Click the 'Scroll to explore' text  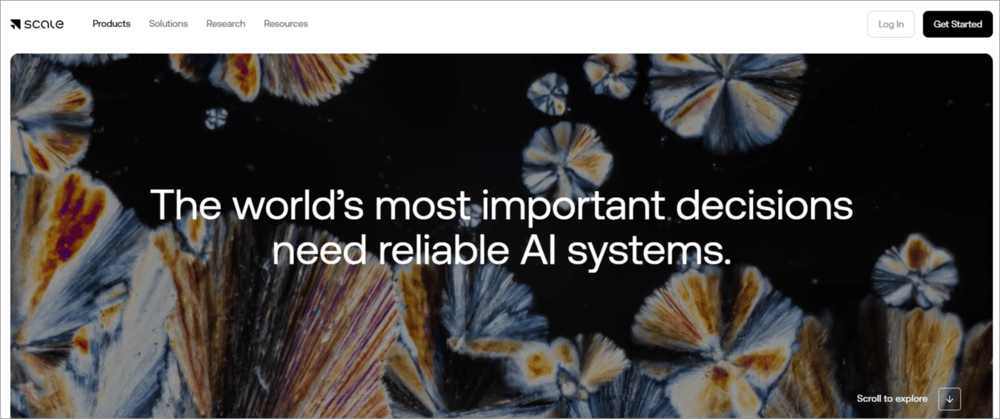(892, 399)
